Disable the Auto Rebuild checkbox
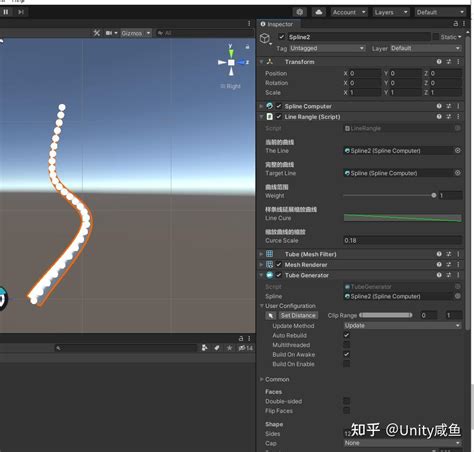 (346, 335)
